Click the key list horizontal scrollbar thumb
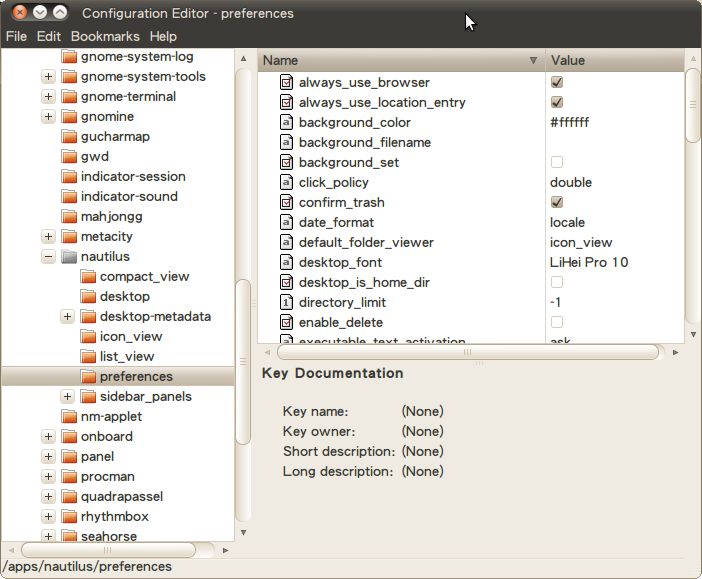The width and height of the screenshot is (702, 579). tap(468, 352)
